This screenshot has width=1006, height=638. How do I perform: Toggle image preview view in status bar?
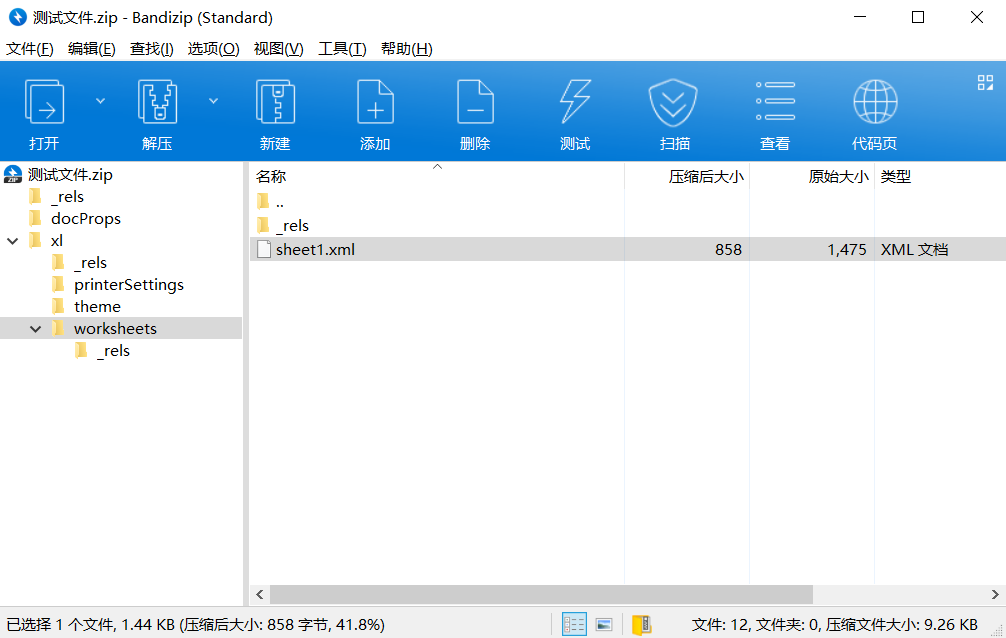pos(604,625)
